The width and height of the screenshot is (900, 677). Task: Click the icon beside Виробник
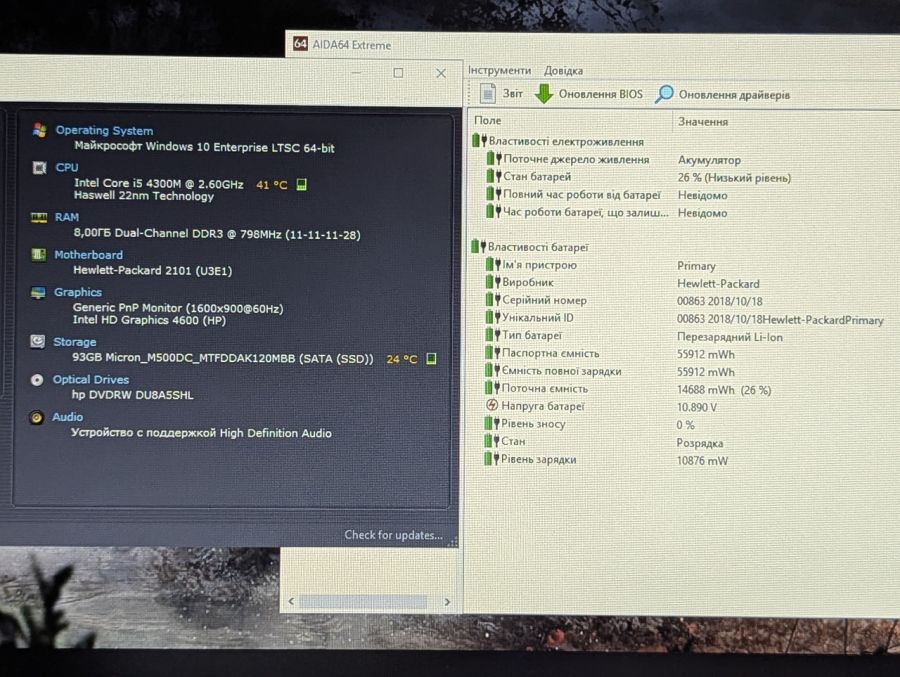point(493,282)
